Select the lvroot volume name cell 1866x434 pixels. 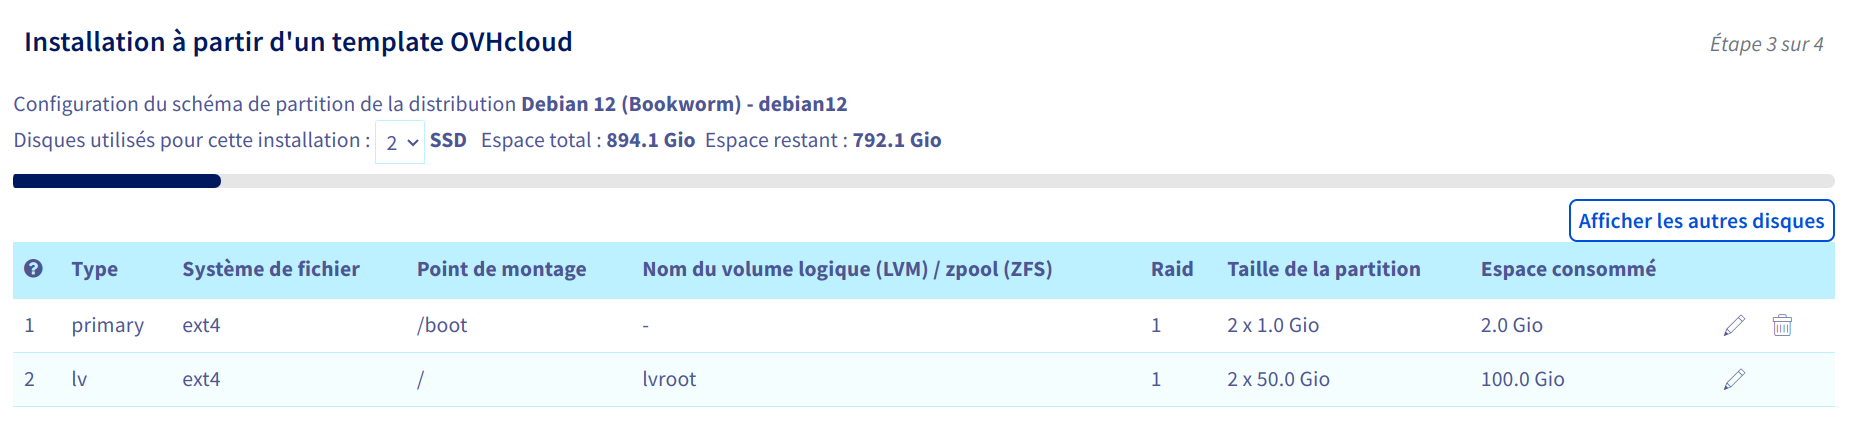[x=669, y=379]
